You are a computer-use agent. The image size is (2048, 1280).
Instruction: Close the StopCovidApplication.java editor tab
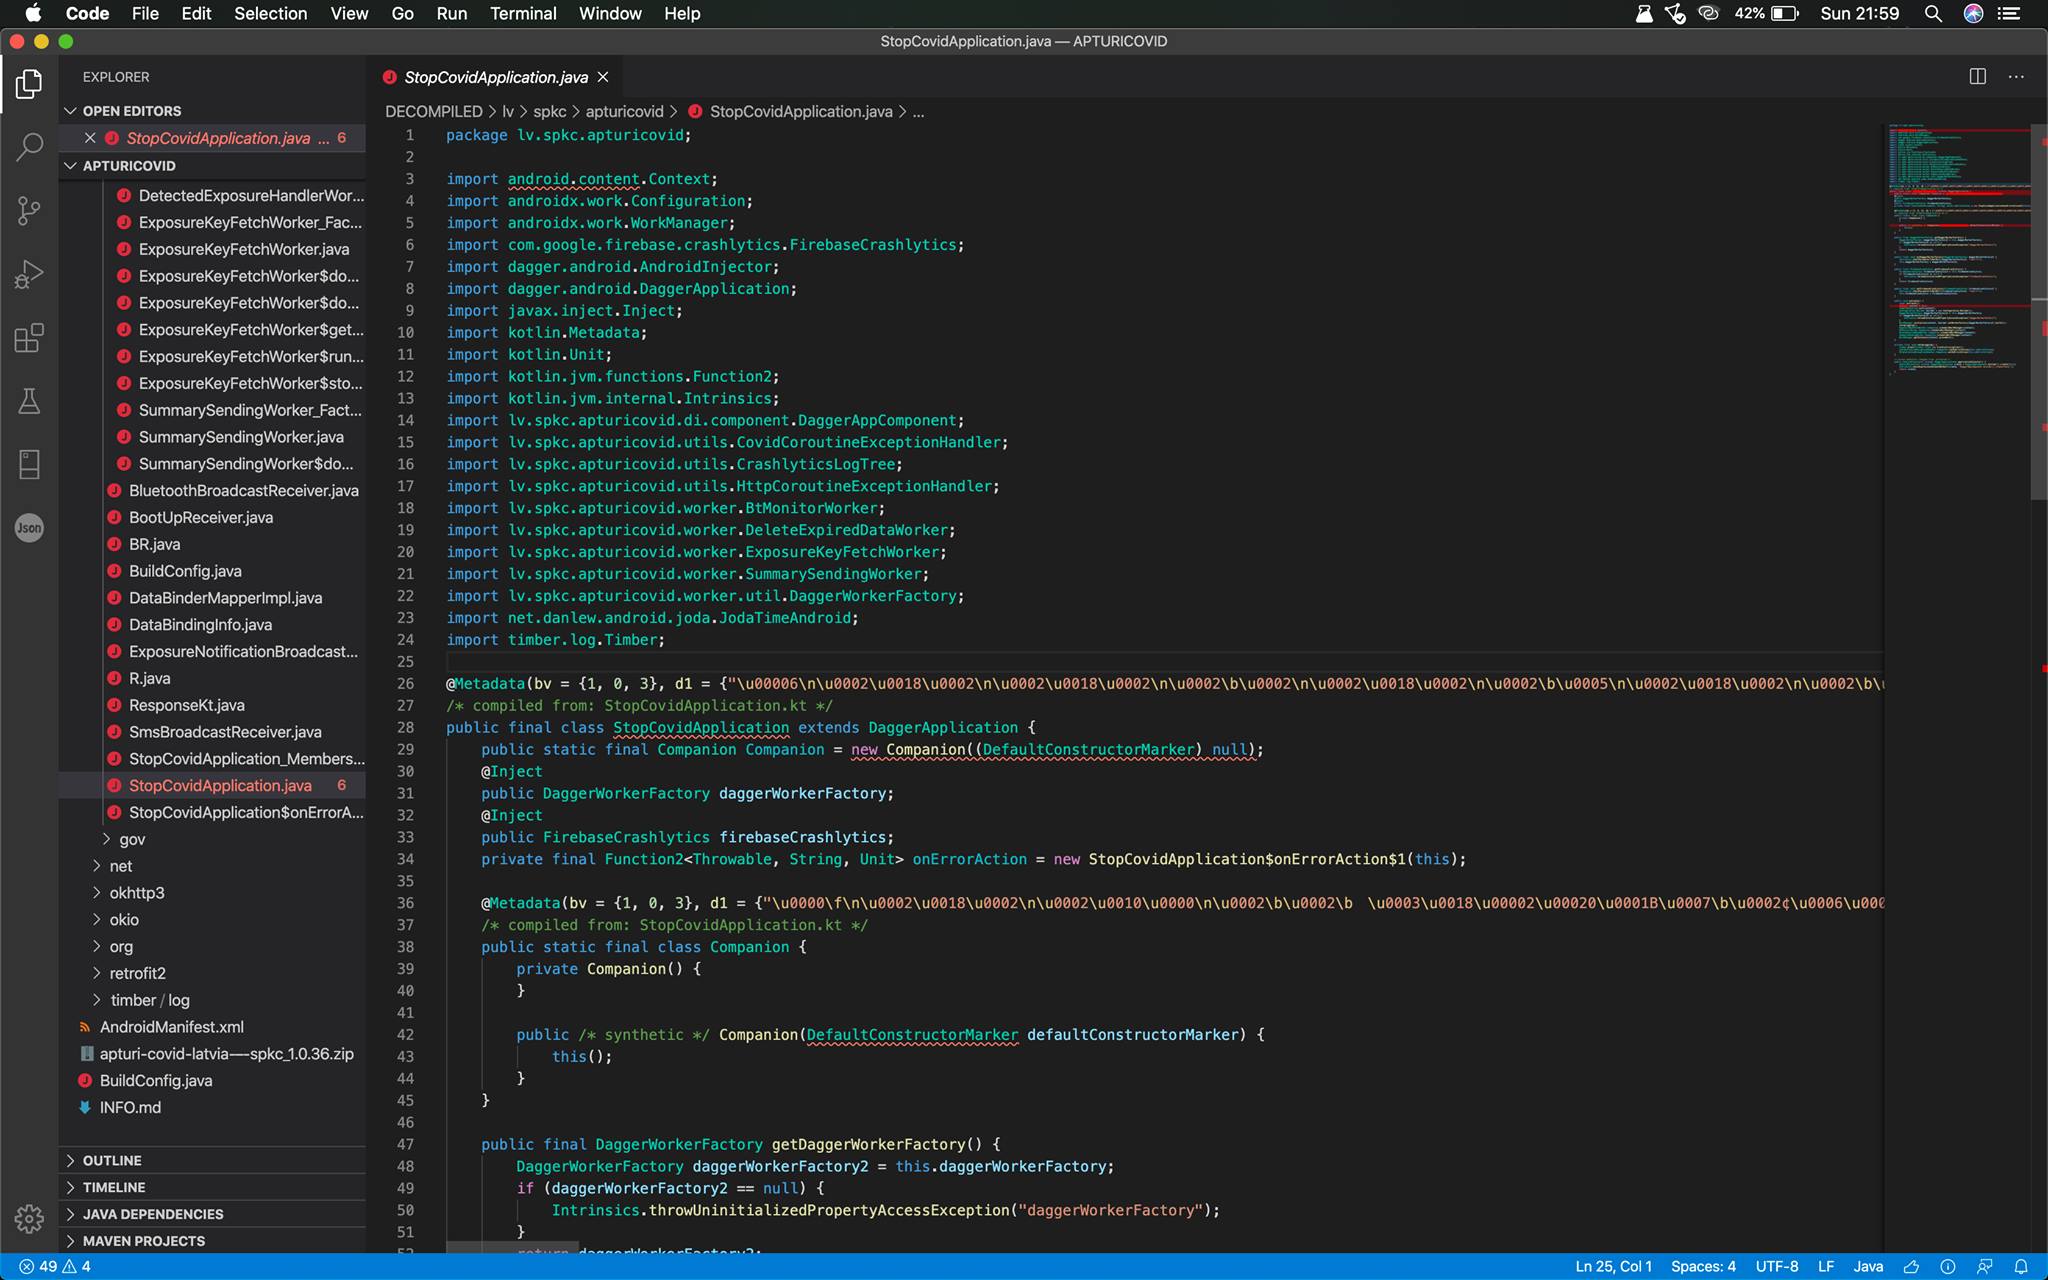[603, 77]
